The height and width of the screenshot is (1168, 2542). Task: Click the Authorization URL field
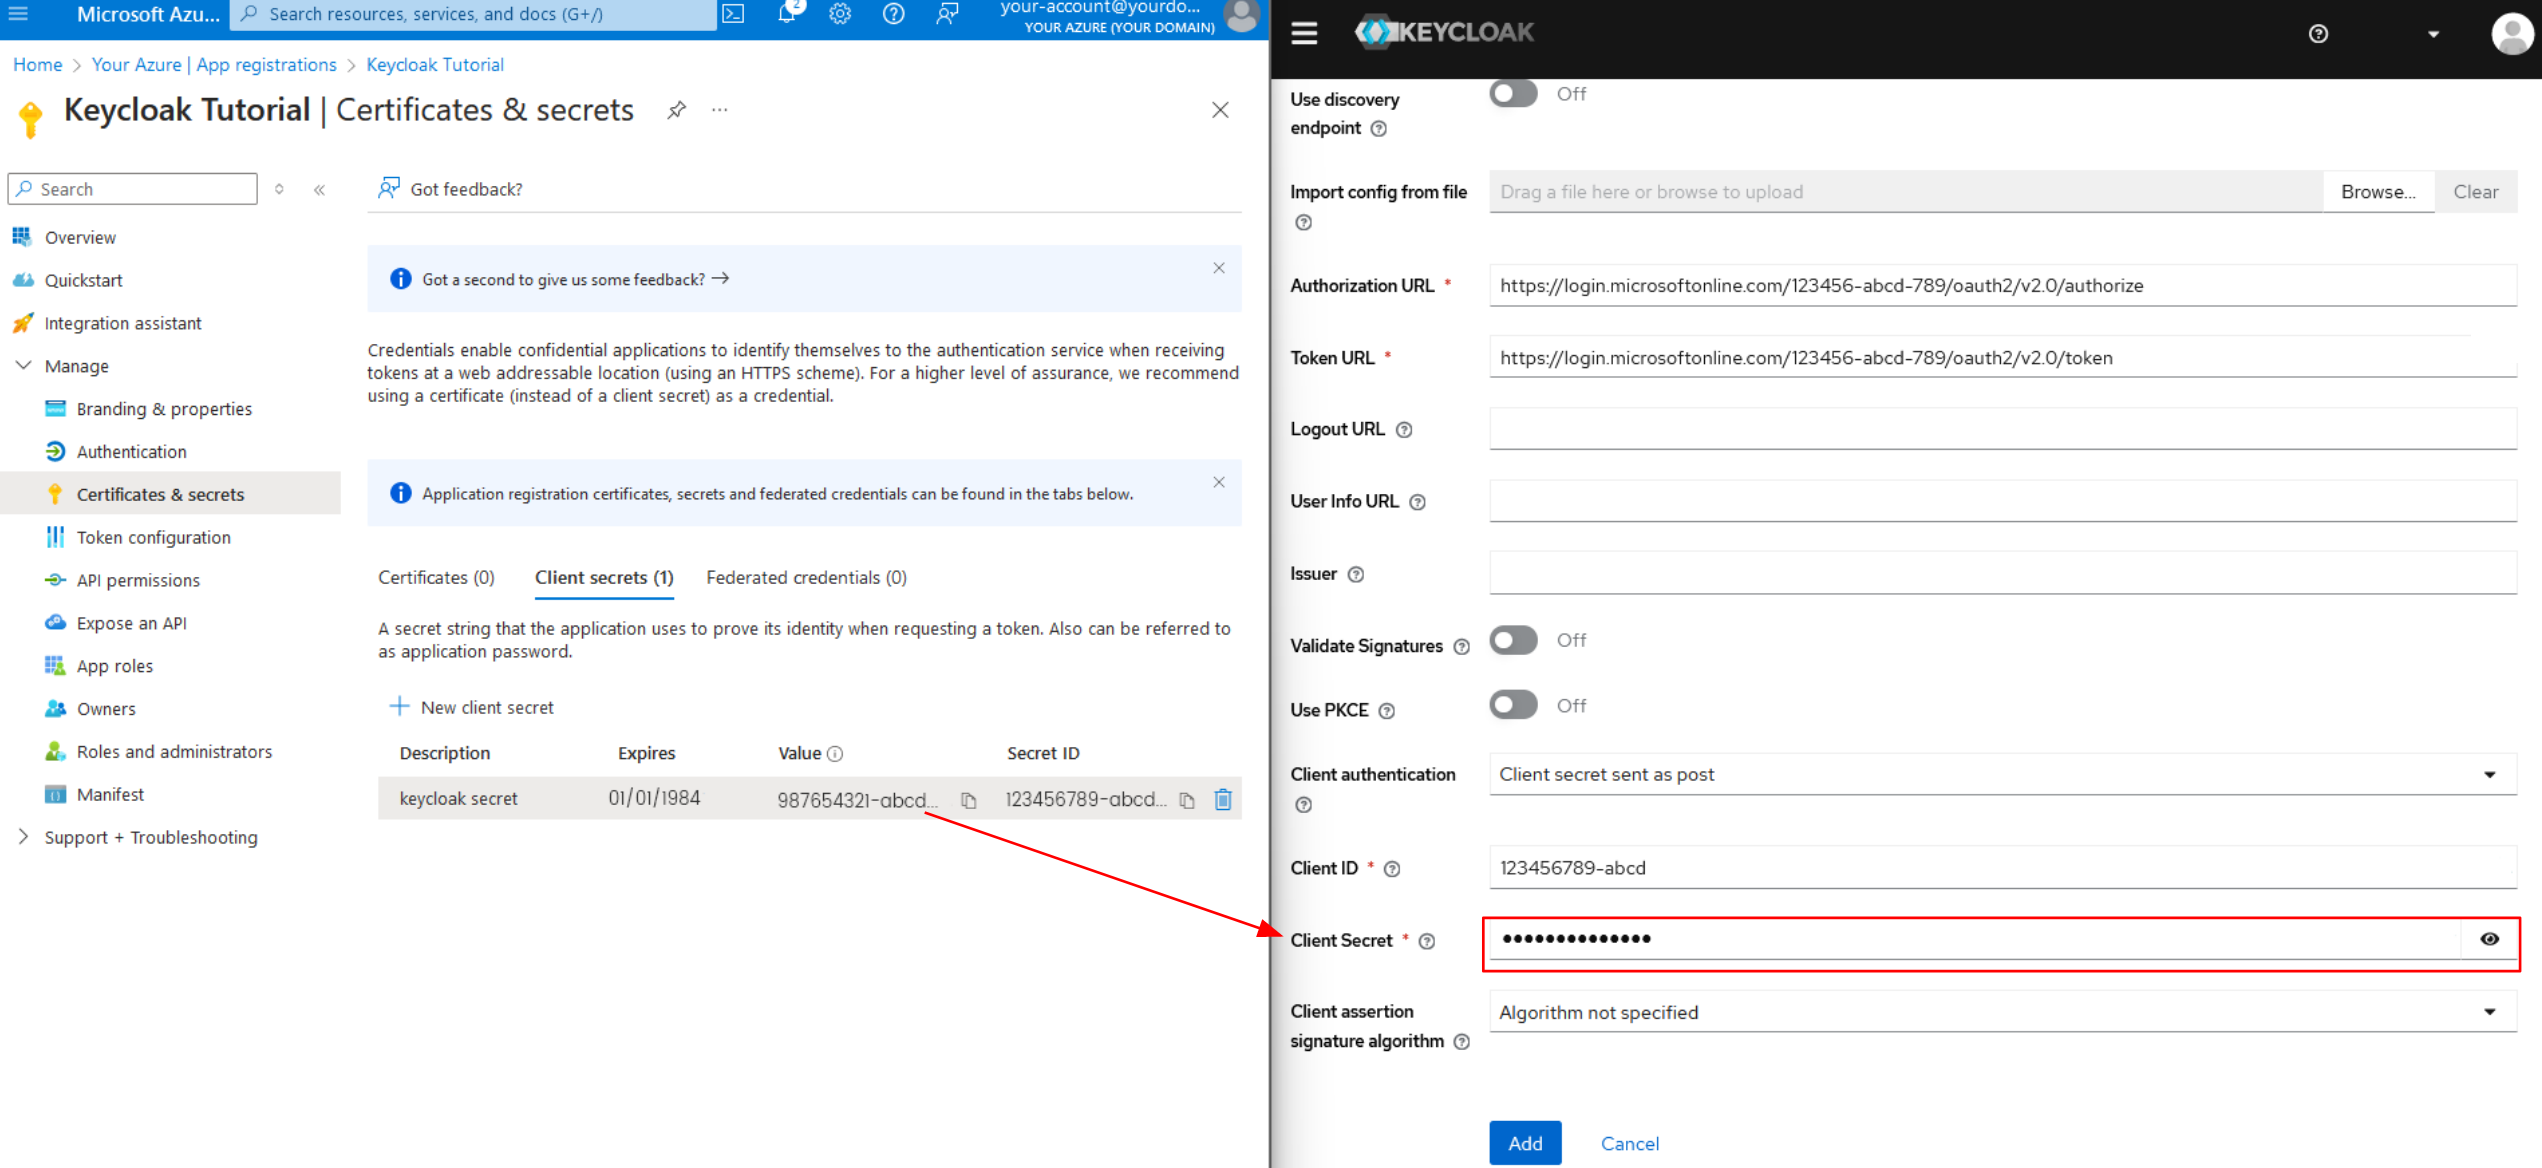tap(2002, 286)
